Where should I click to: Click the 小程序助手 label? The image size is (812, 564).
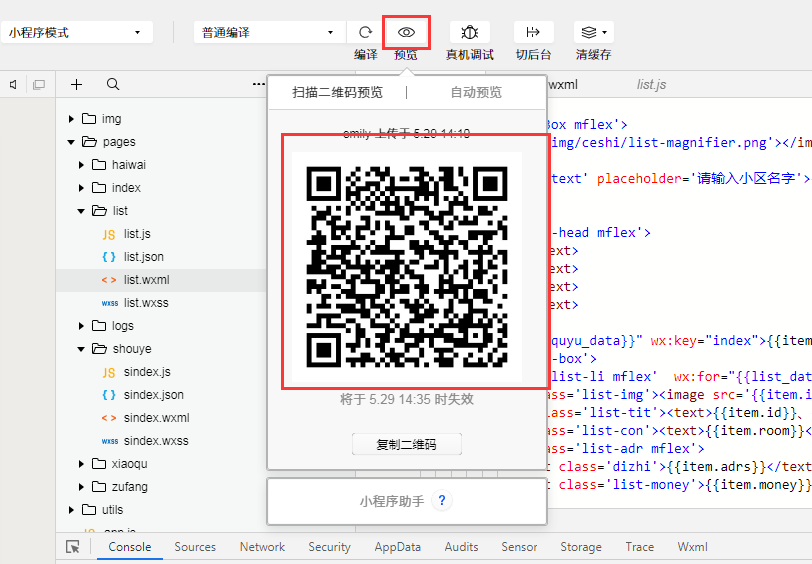pos(392,501)
